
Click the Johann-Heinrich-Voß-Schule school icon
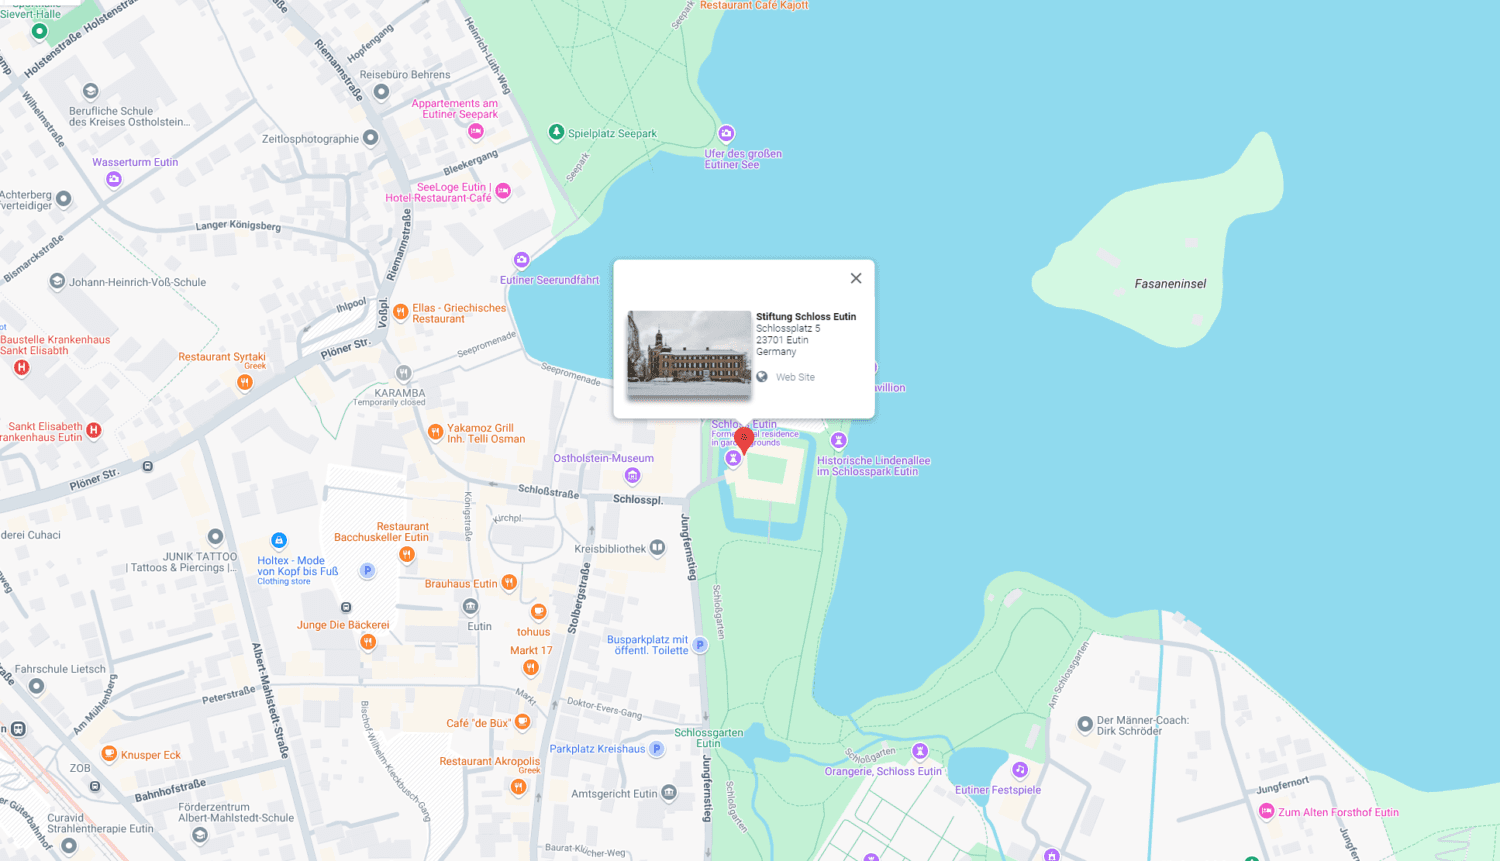(57, 281)
